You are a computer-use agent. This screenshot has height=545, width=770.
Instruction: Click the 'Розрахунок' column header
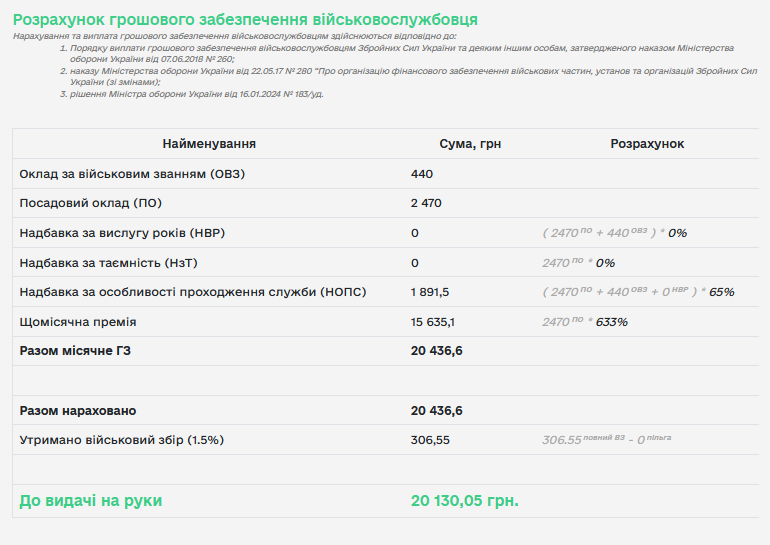click(647, 144)
